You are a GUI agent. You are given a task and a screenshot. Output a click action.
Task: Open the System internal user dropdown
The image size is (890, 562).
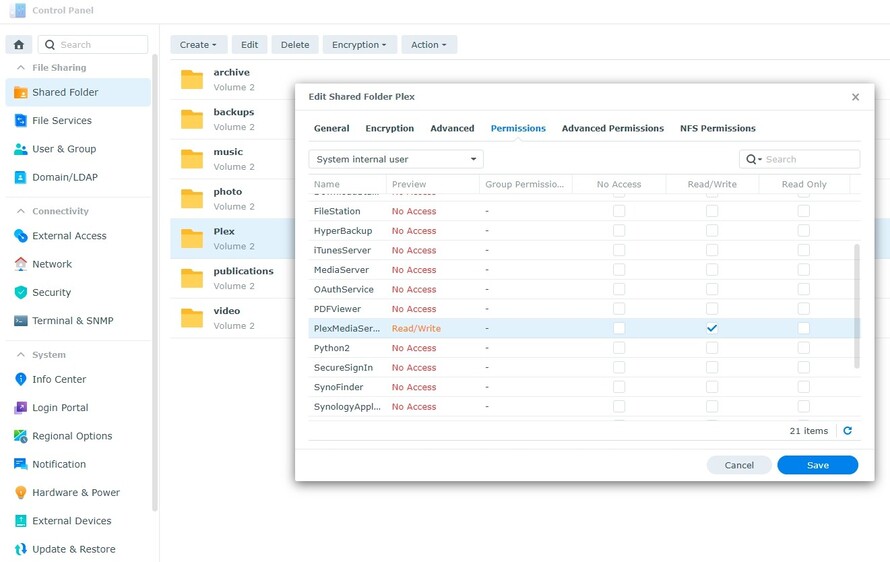pyautogui.click(x=396, y=160)
